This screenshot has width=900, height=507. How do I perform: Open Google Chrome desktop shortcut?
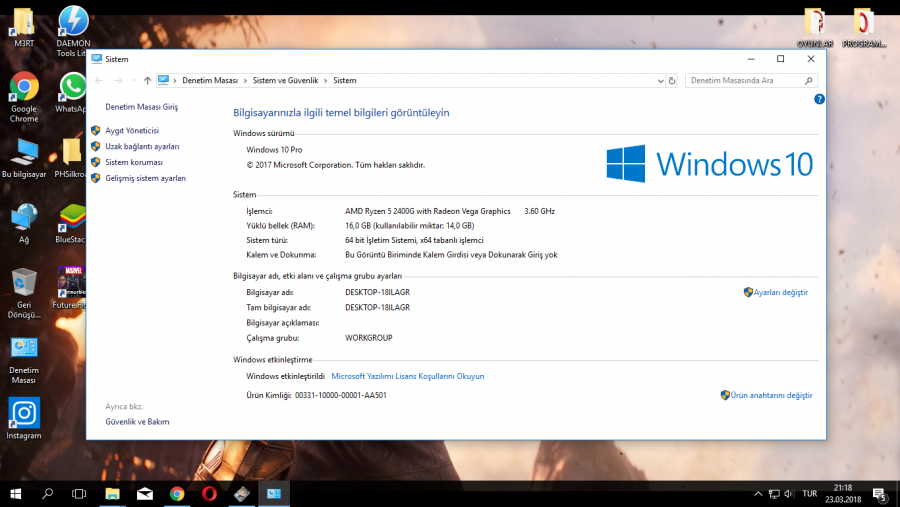point(24,97)
